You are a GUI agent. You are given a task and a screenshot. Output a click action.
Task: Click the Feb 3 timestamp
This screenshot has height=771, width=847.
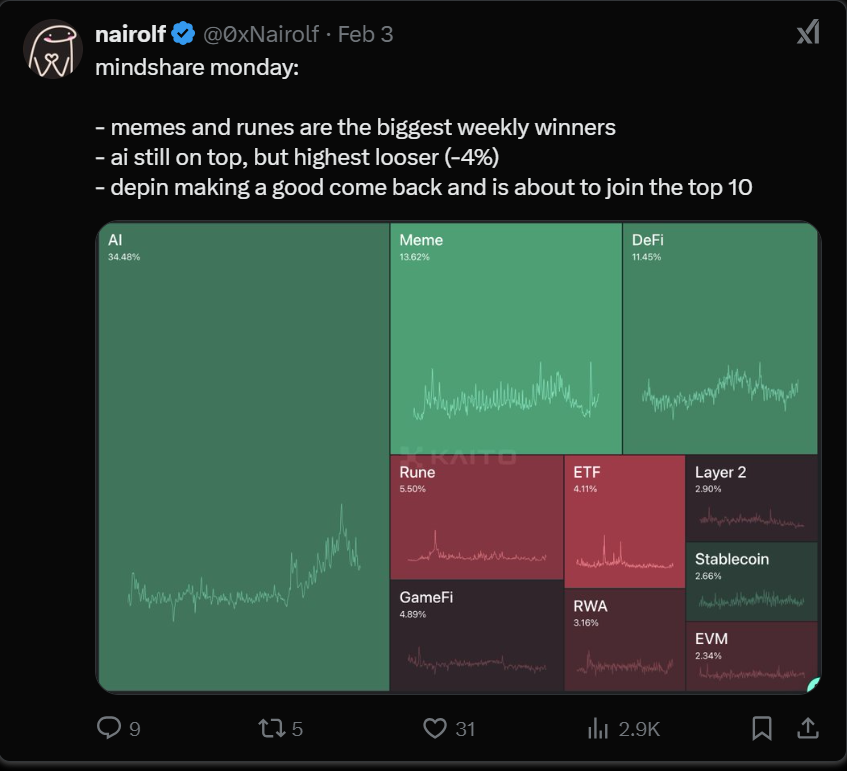click(x=365, y=34)
